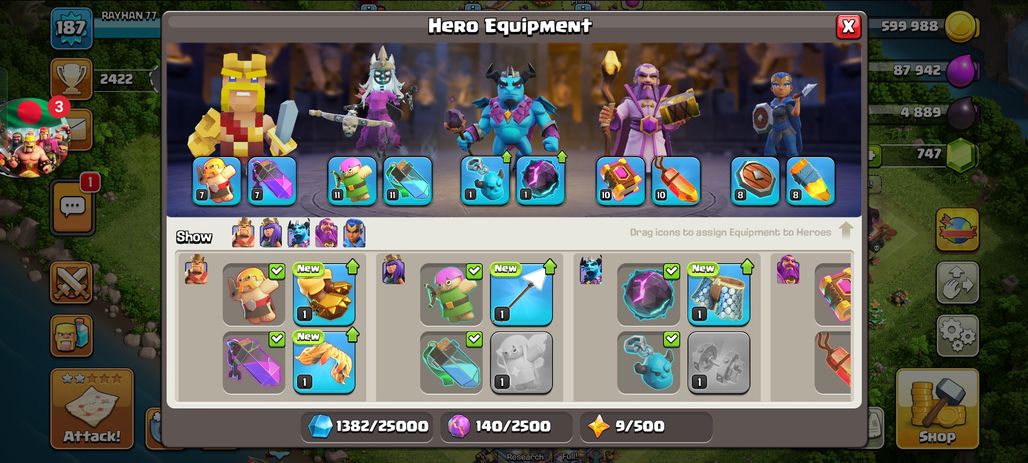Choose the new Giant Arrow equipment
This screenshot has width=1028, height=463.
[x=521, y=294]
